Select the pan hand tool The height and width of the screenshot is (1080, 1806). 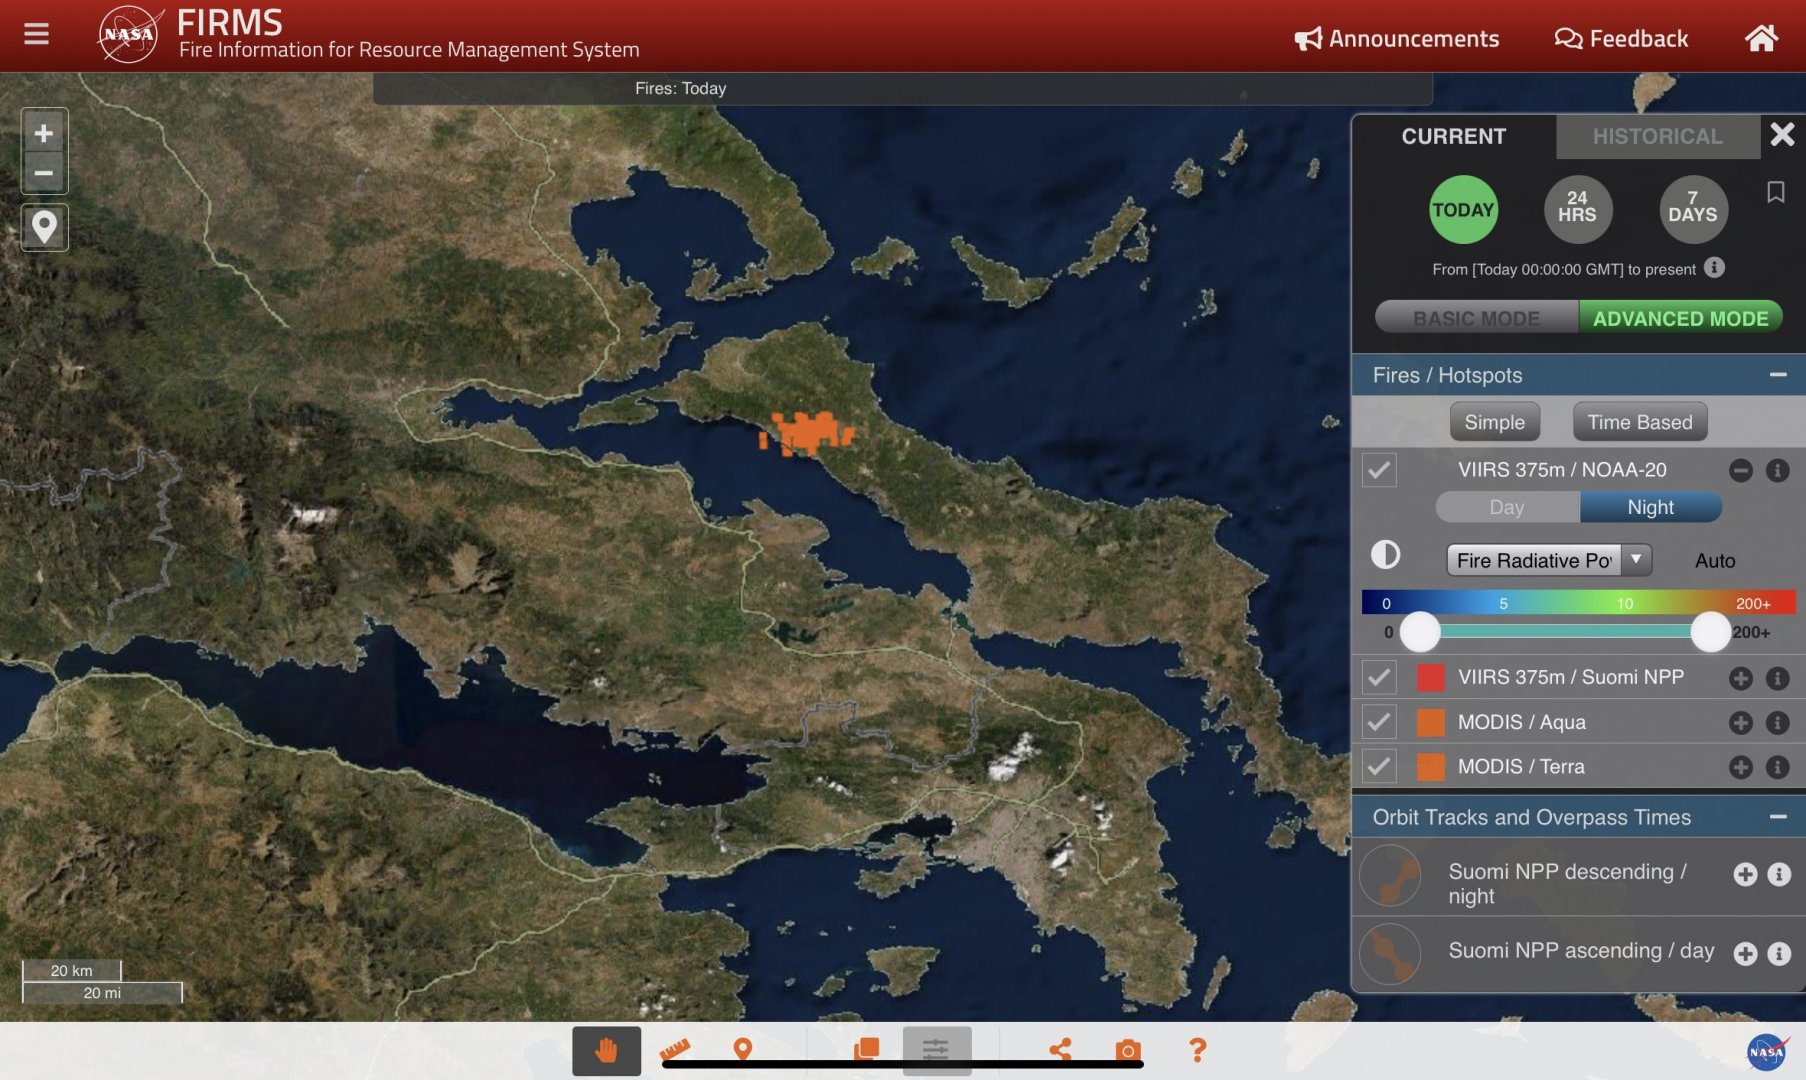[x=606, y=1050]
